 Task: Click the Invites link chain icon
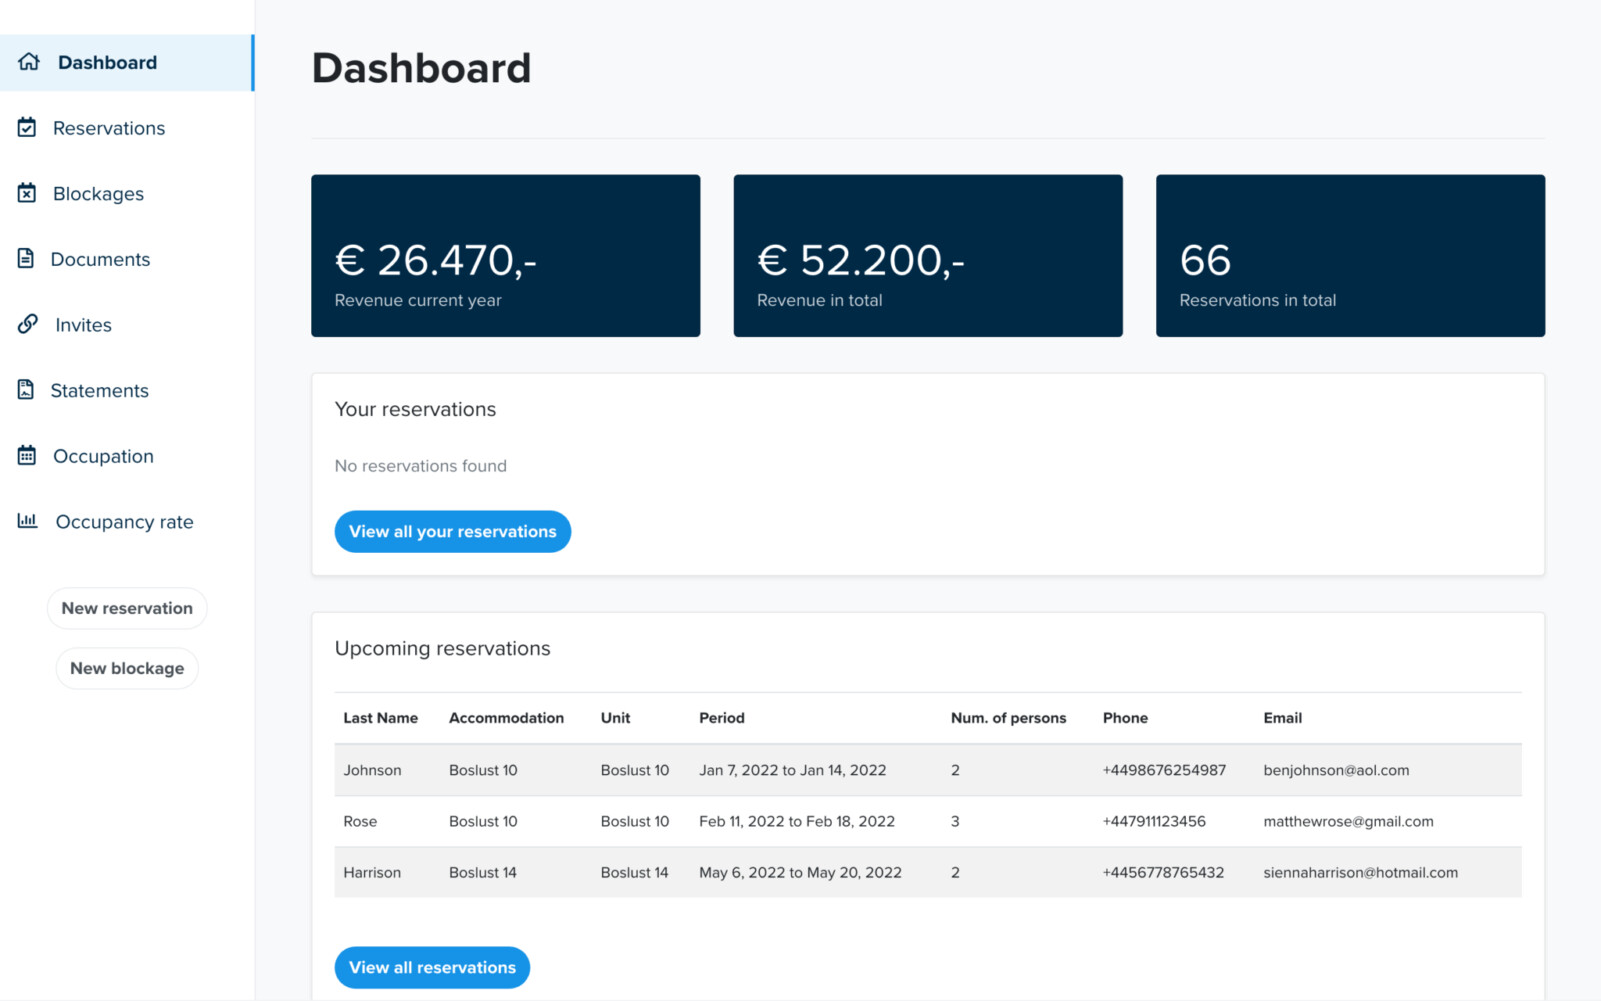click(x=28, y=324)
